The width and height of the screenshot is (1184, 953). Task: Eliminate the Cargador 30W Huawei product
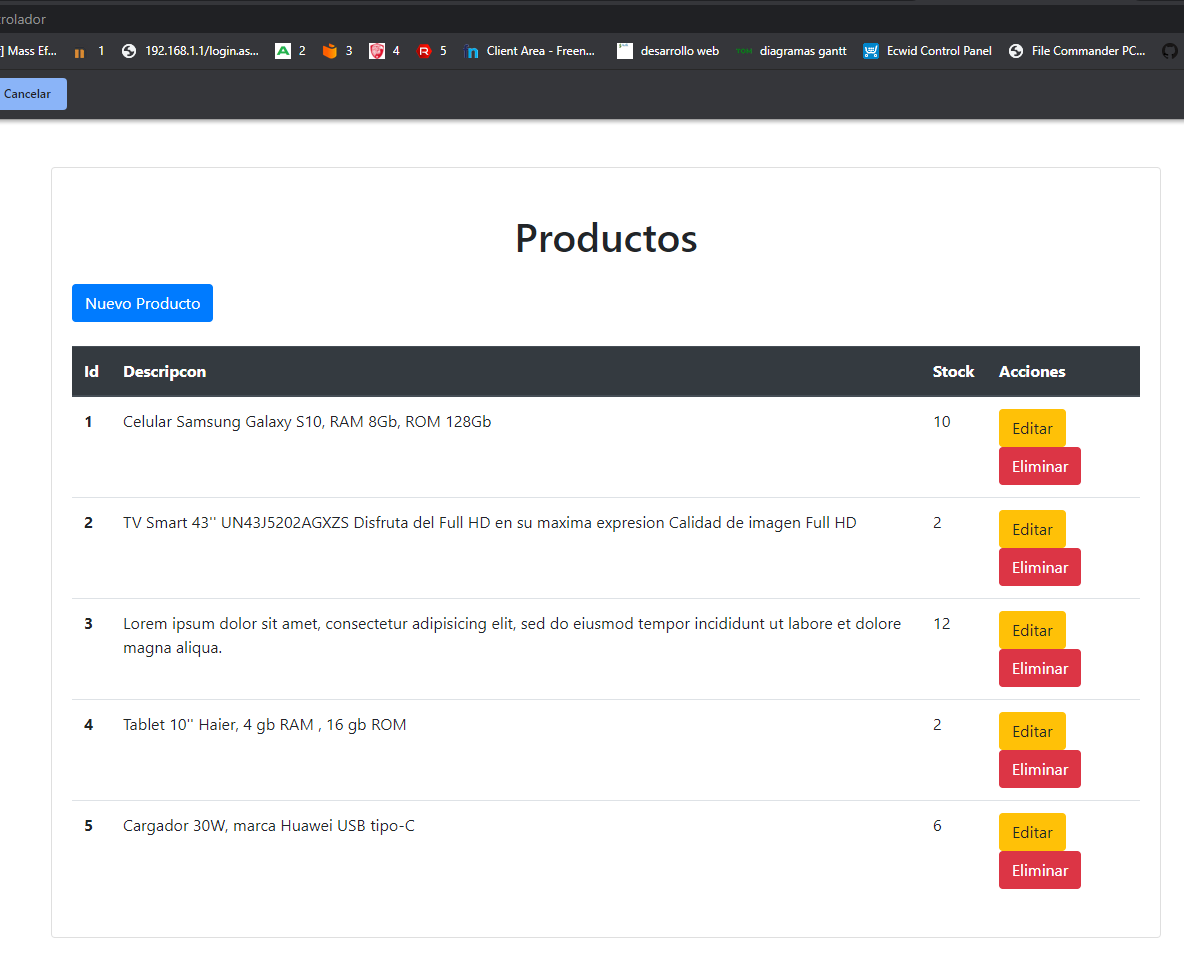point(1039,870)
